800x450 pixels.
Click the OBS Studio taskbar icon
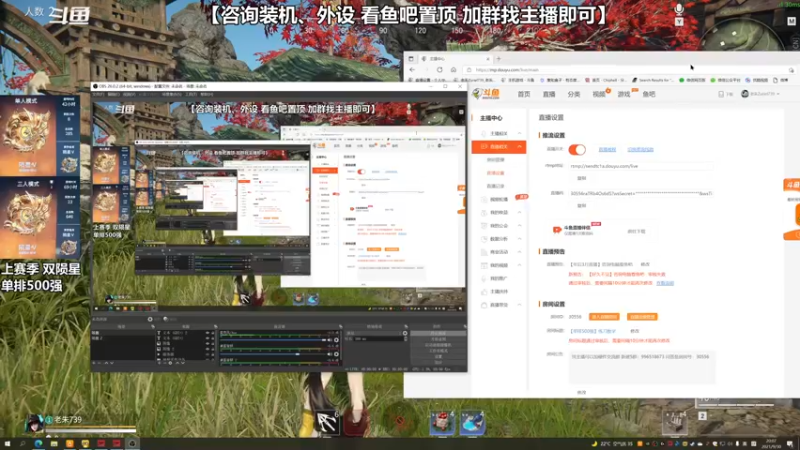(132, 444)
